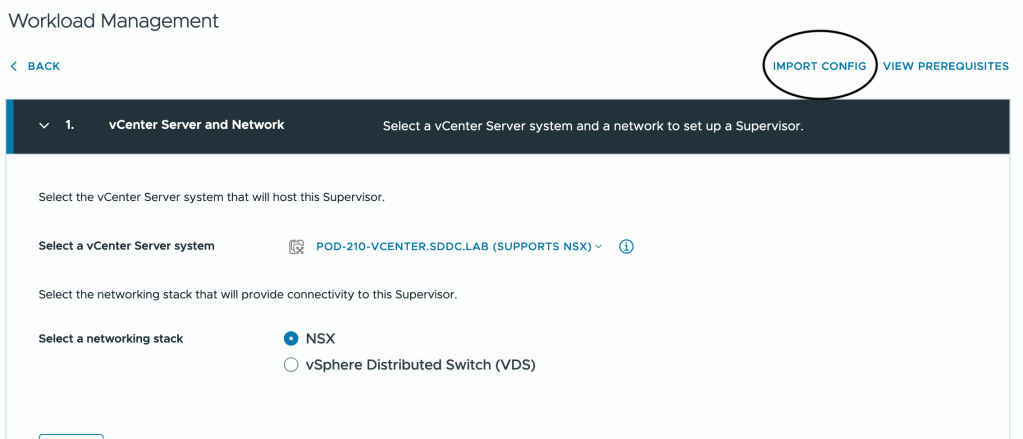Choose the vSphere Distributed Switch radio button
The height and width of the screenshot is (439, 1023).
click(x=291, y=365)
